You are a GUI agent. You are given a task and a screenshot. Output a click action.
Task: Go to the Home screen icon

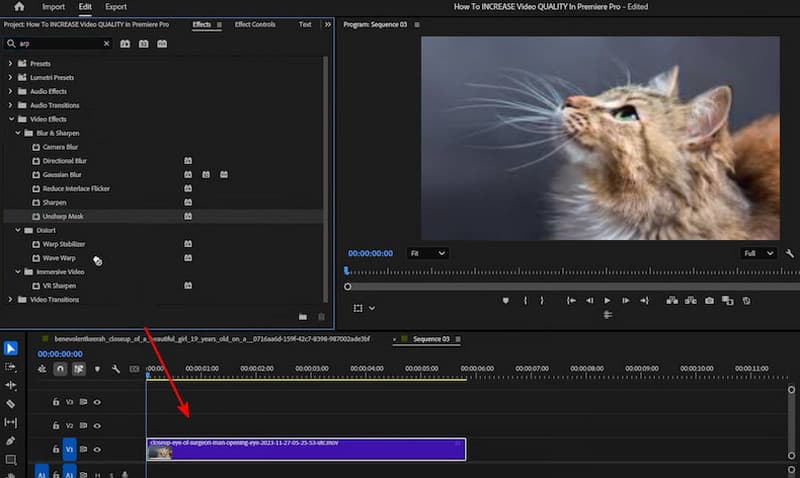click(x=19, y=7)
